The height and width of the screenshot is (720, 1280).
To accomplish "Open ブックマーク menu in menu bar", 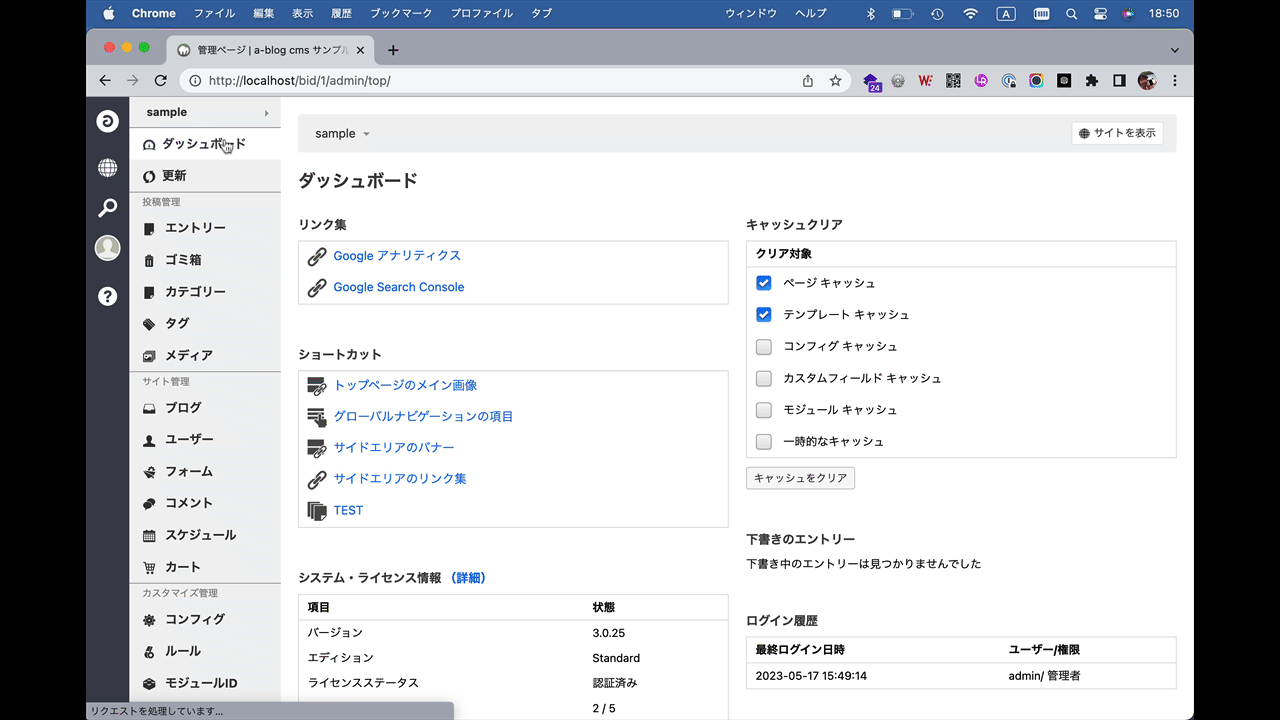I will tap(403, 14).
